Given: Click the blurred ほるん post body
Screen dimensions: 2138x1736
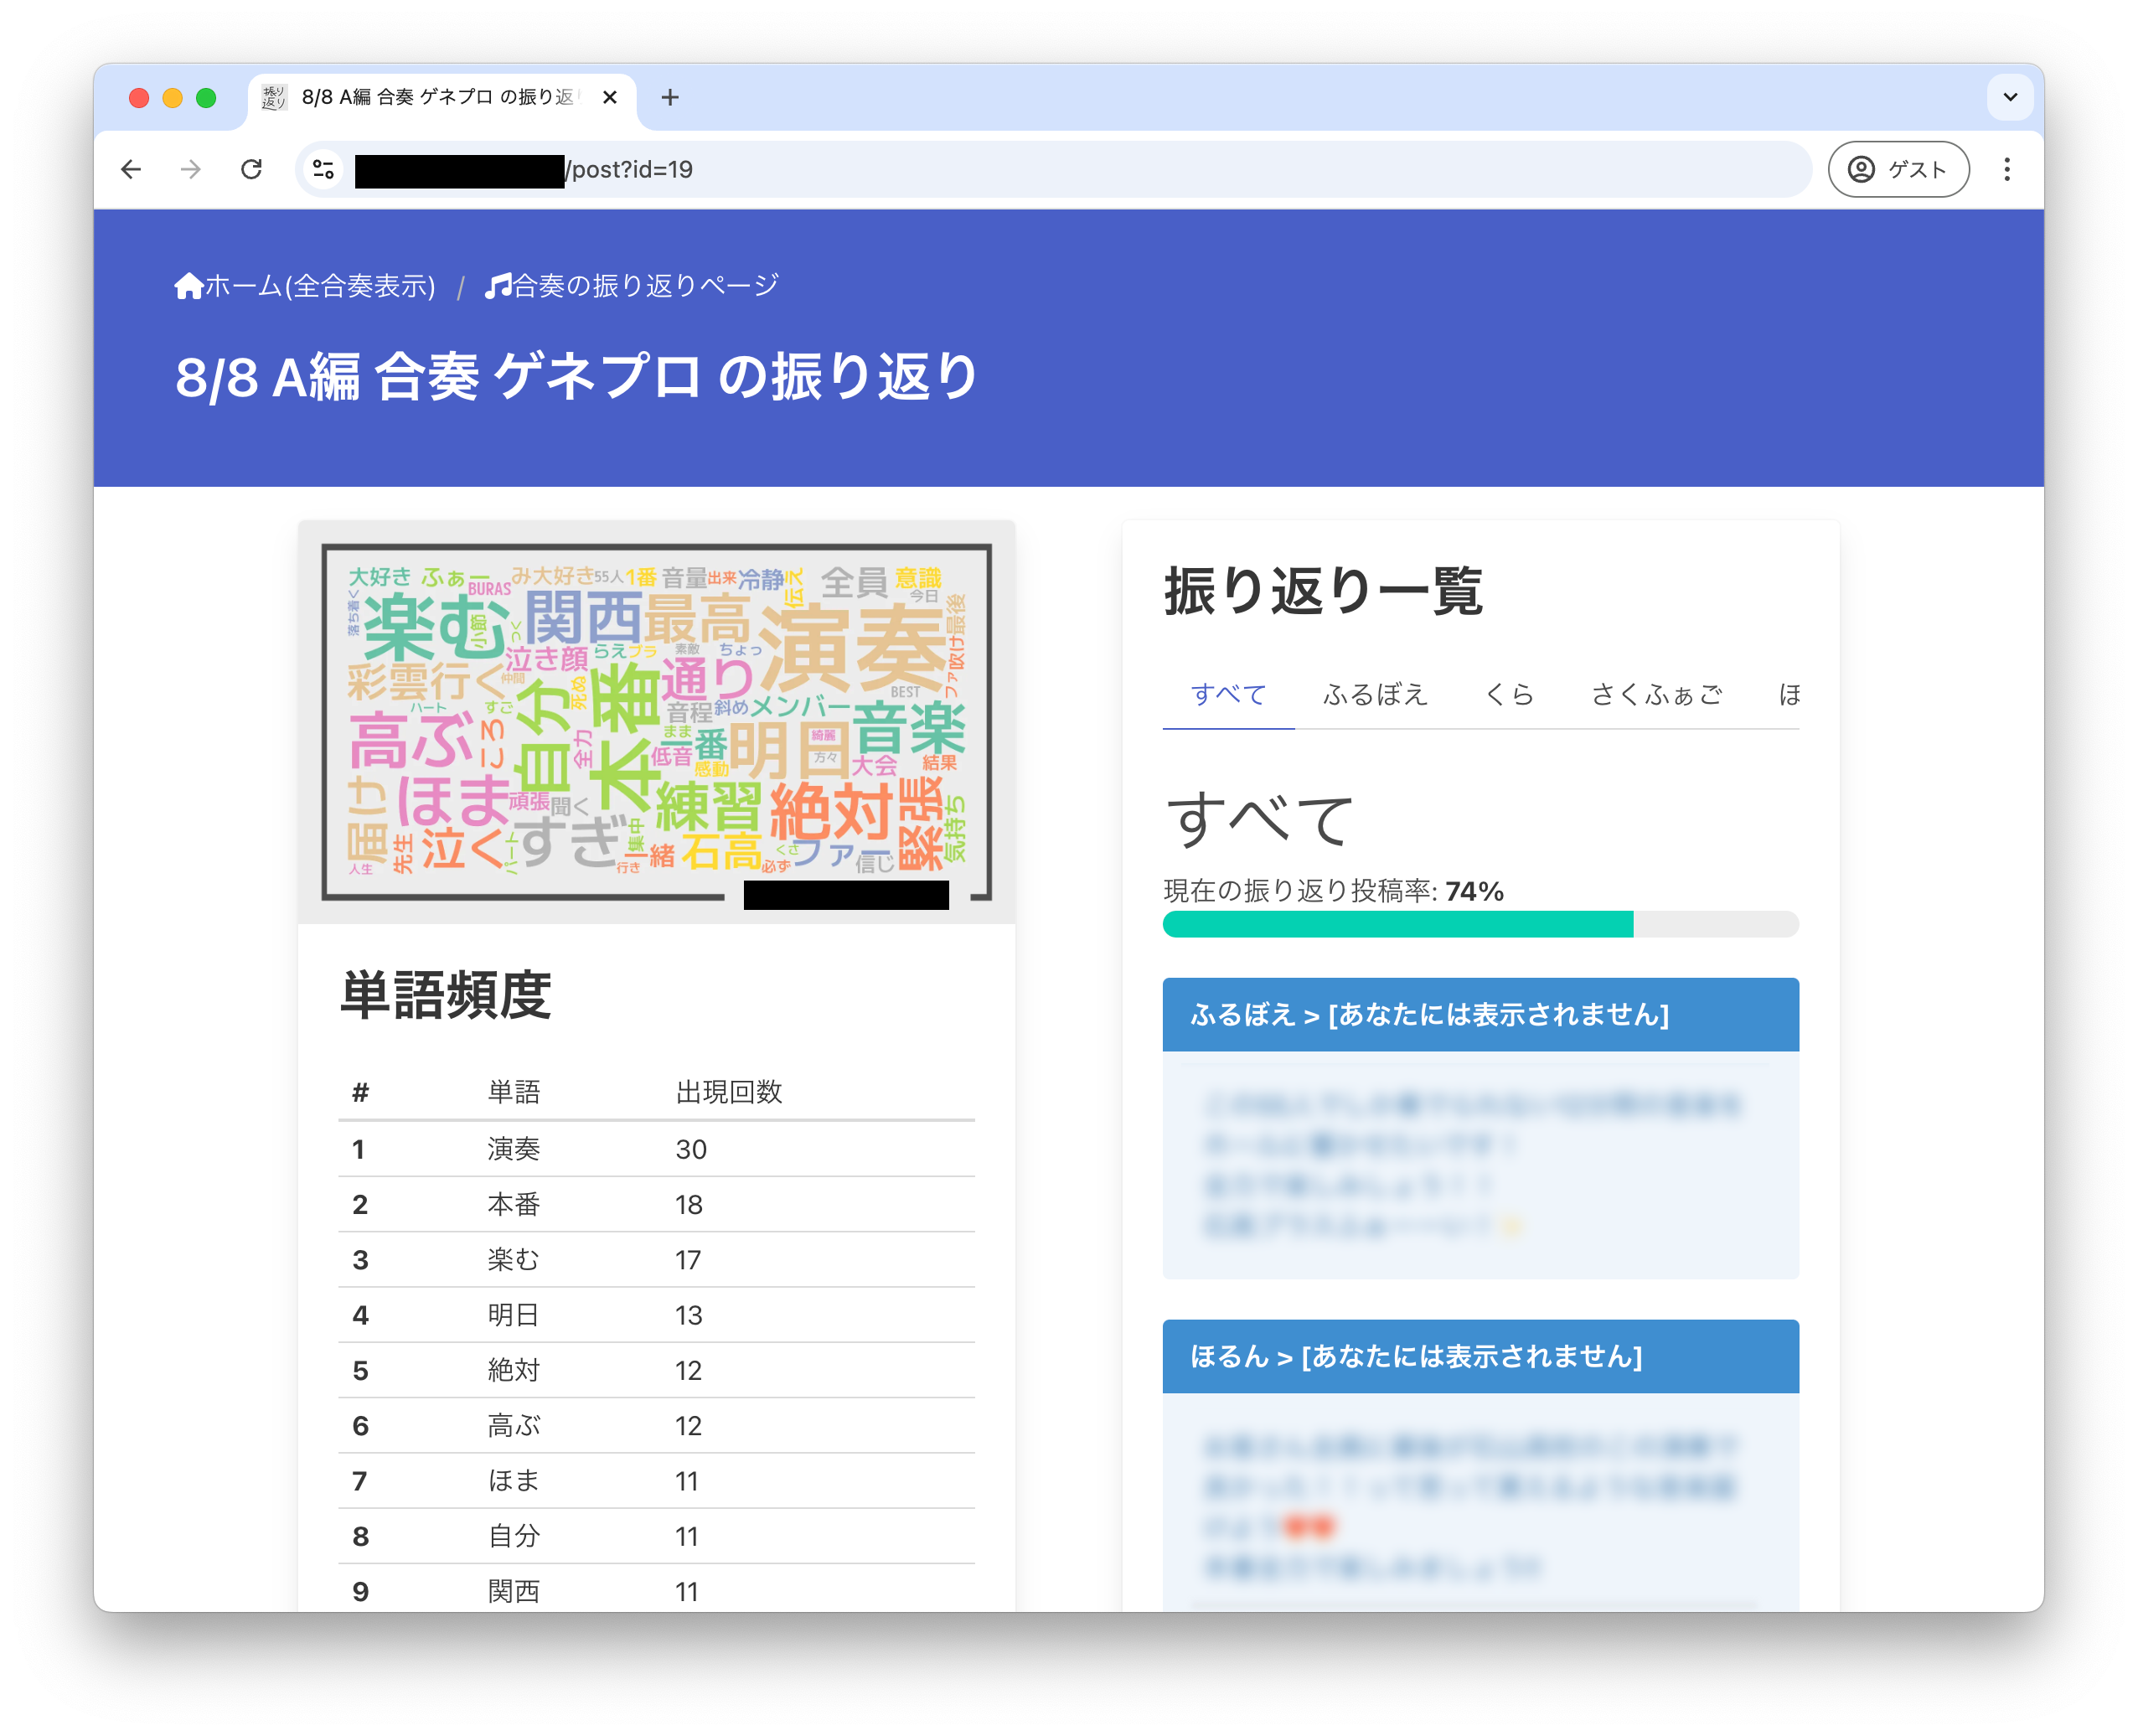Looking at the screenshot, I should click(1480, 1501).
